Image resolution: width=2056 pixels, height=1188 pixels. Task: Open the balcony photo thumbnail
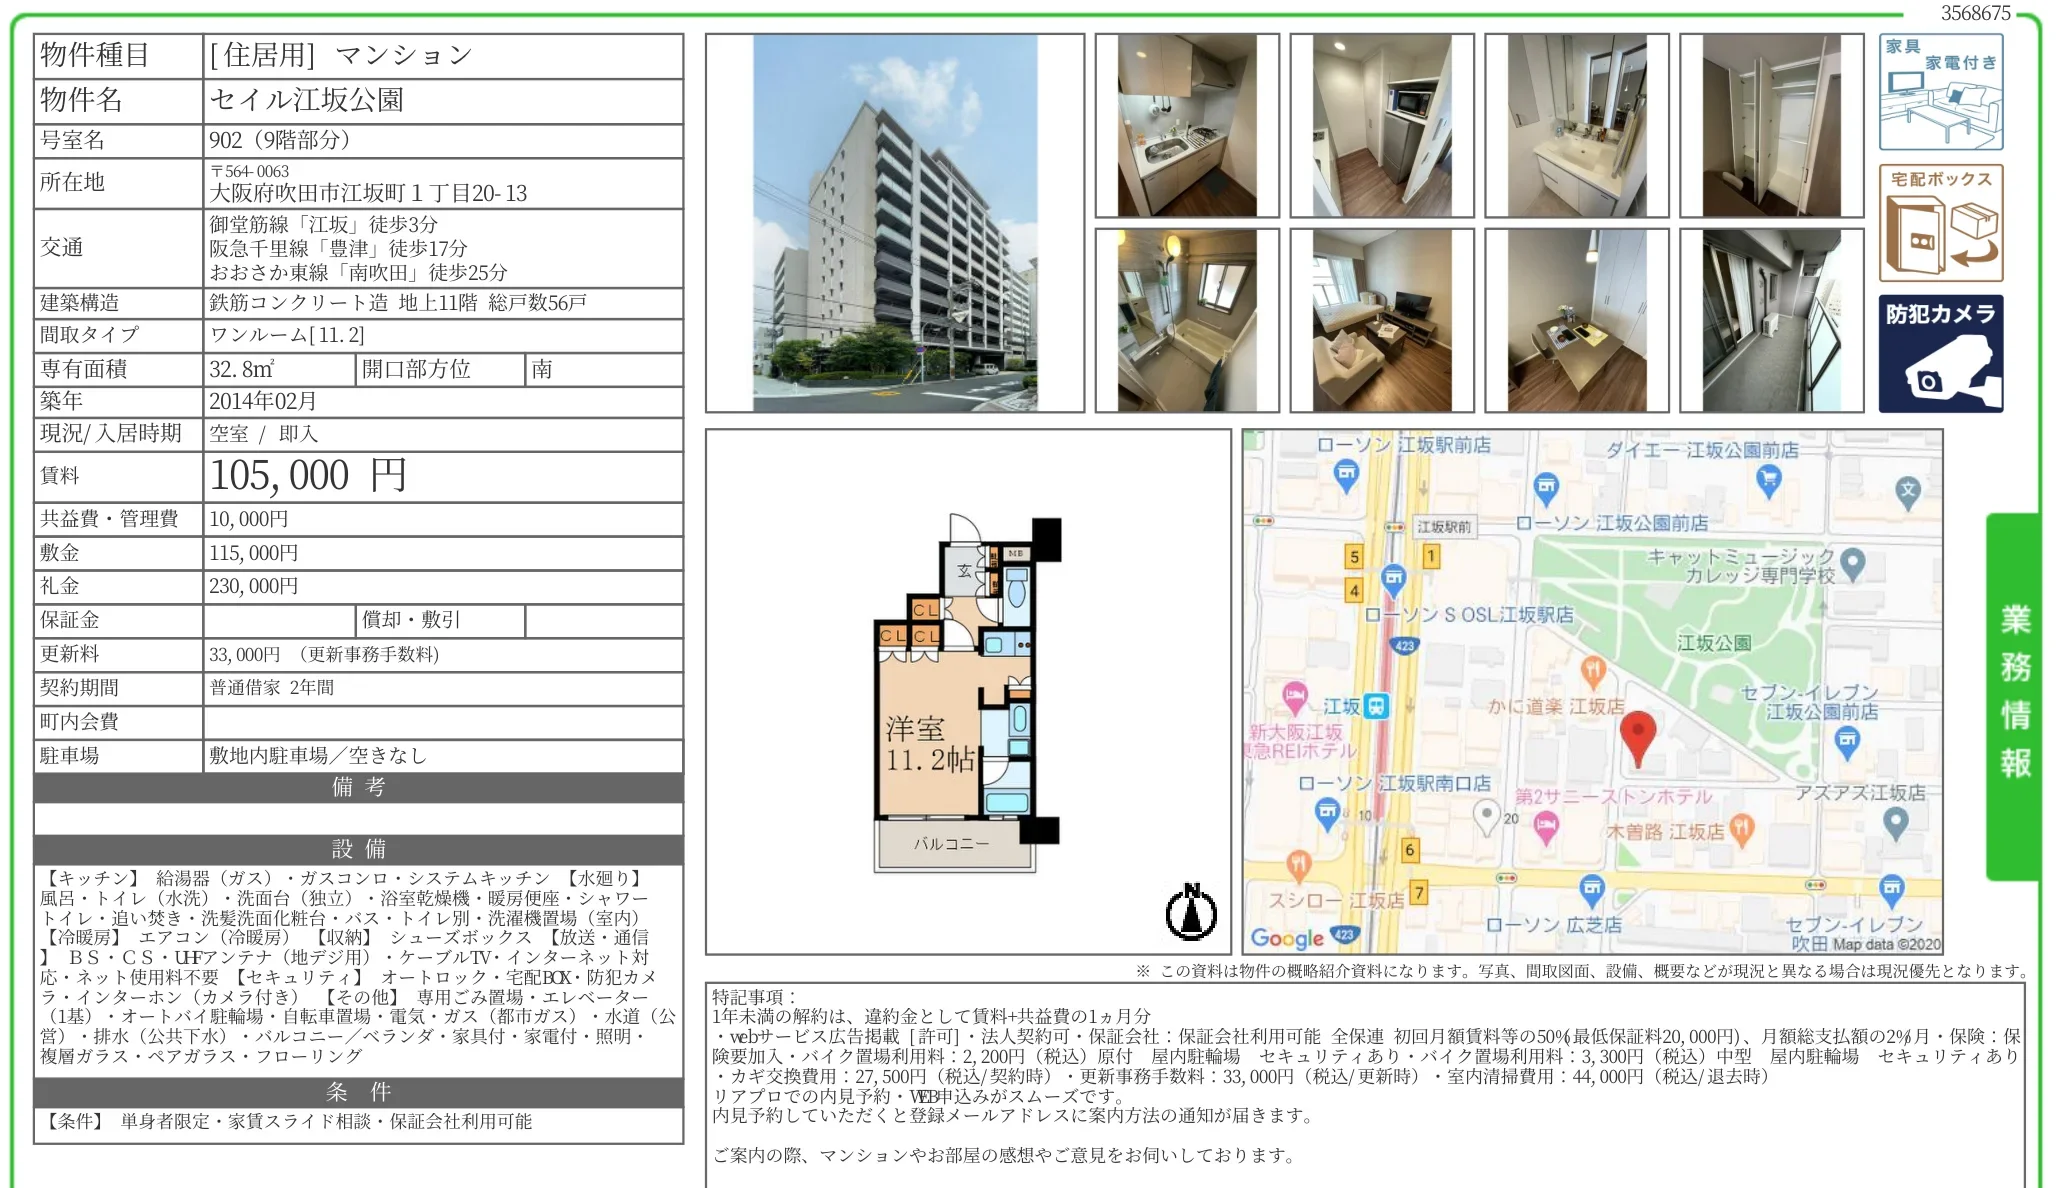coord(1772,321)
